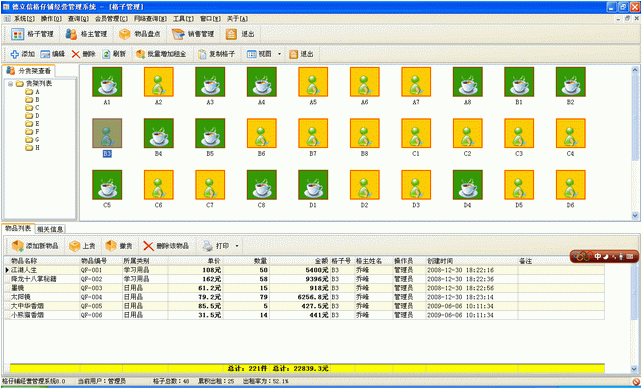Select the B4 coffee-cup cell
The width and height of the screenshot is (642, 389).
[158, 133]
